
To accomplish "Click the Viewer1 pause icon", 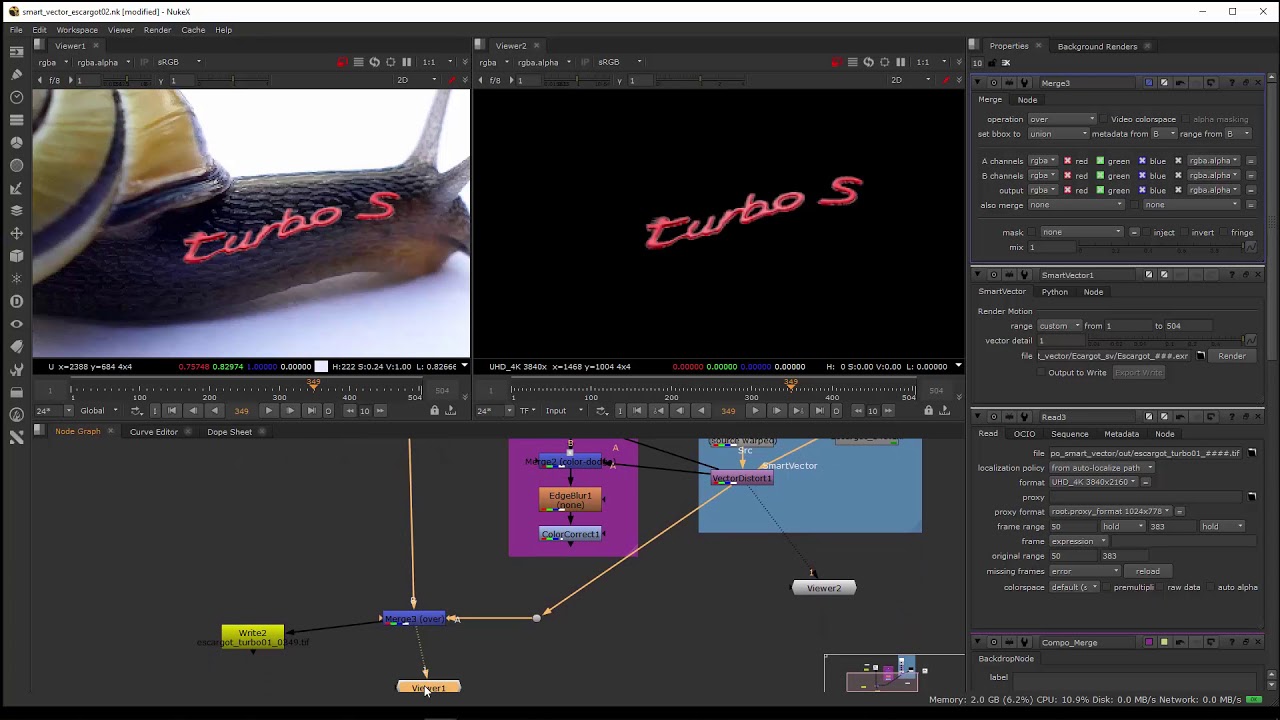I will click(x=406, y=62).
